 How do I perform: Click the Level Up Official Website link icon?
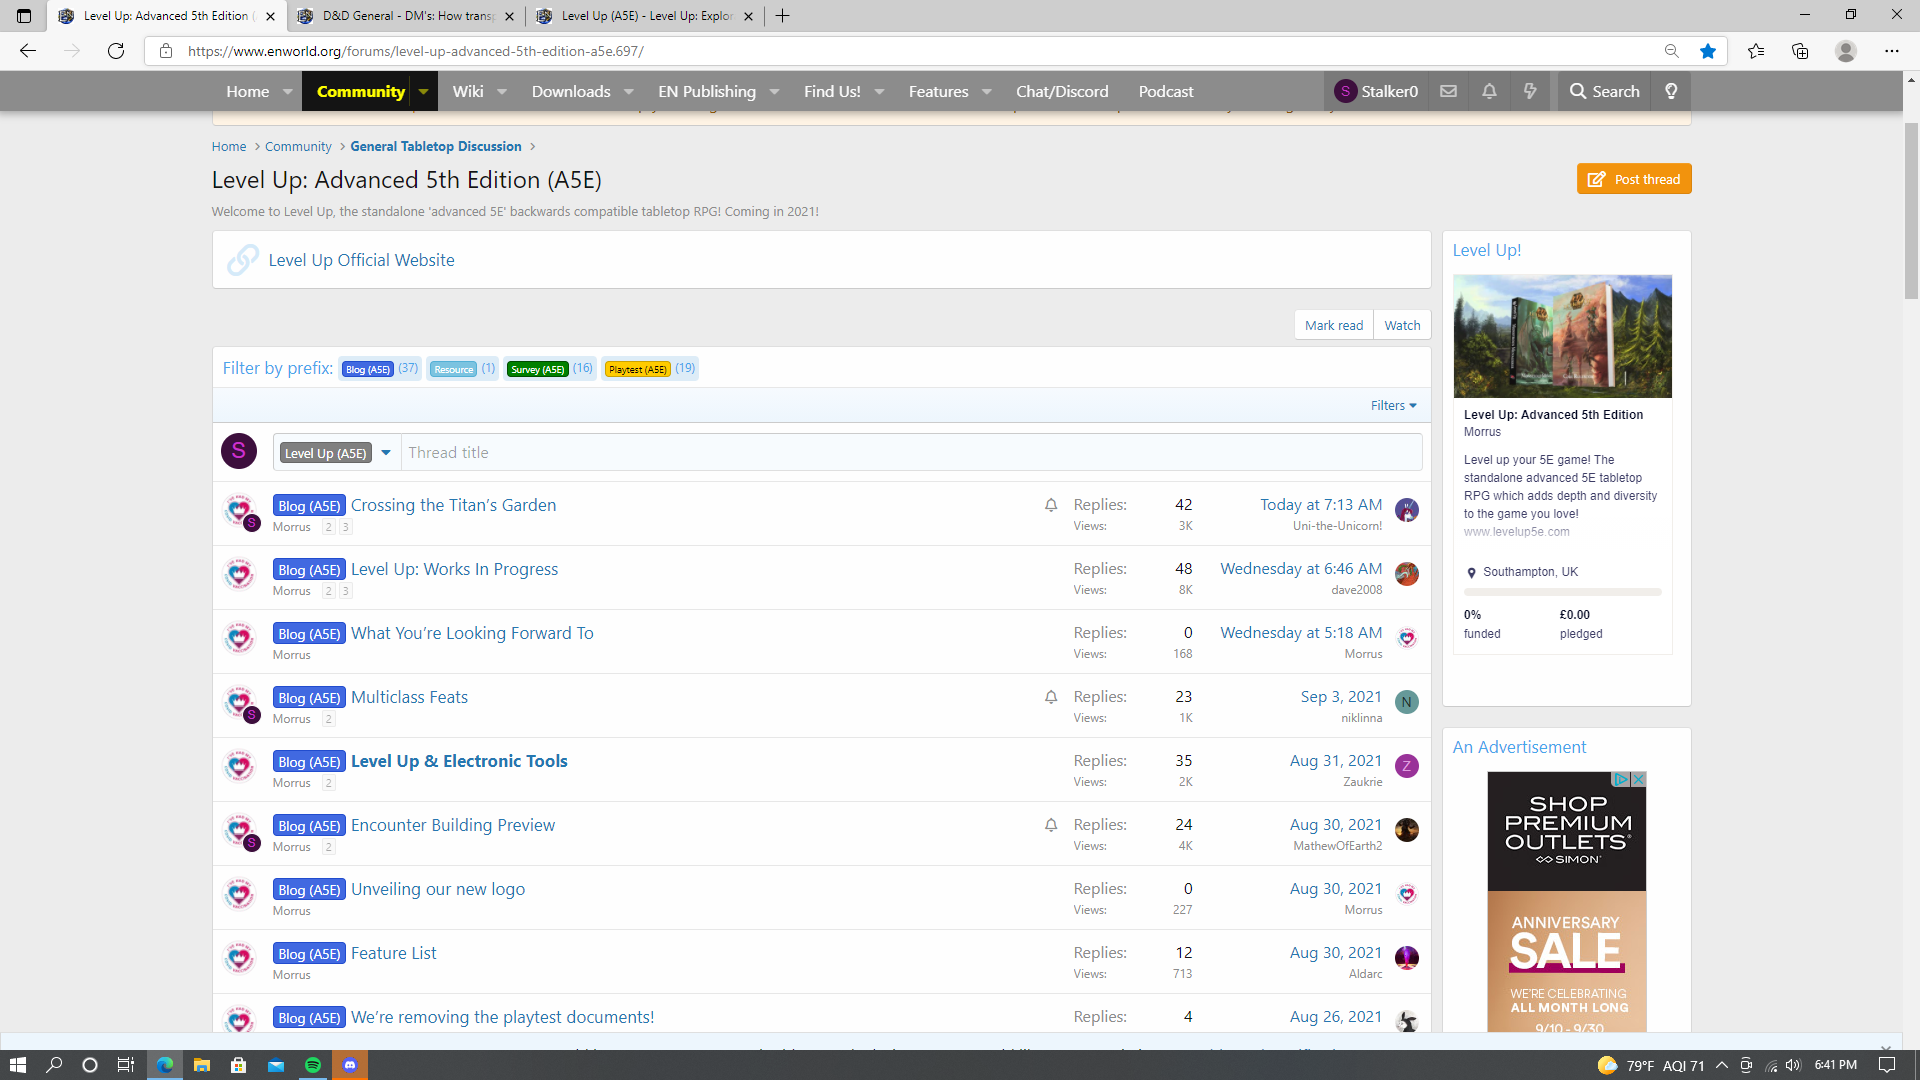[243, 260]
